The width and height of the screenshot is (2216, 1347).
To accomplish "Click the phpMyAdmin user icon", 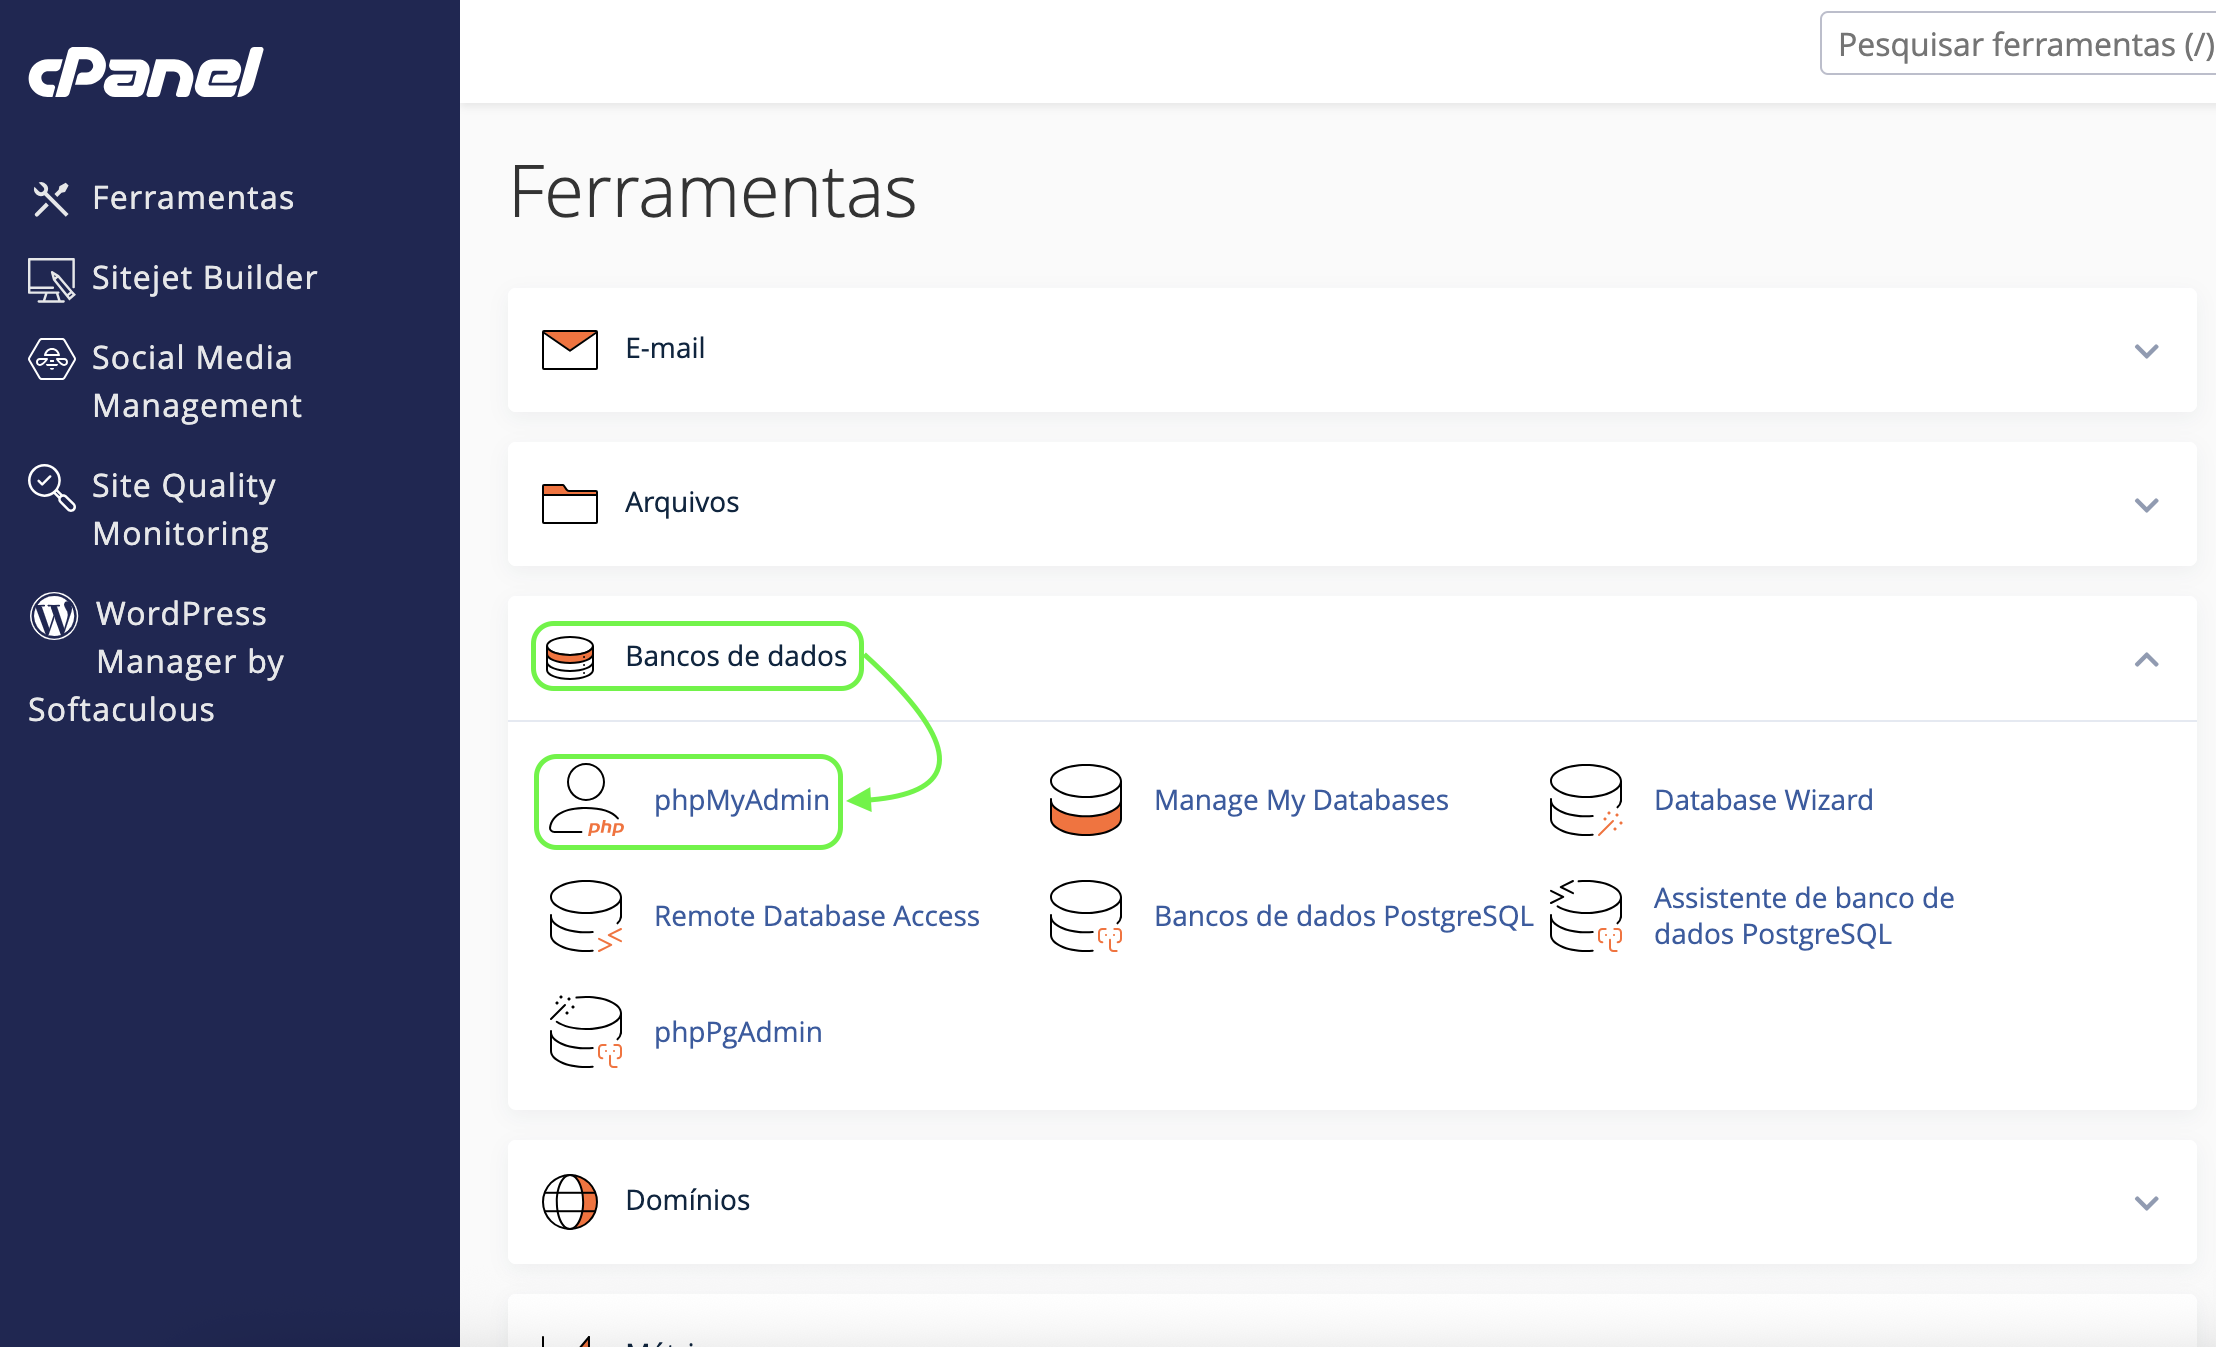I will click(587, 800).
